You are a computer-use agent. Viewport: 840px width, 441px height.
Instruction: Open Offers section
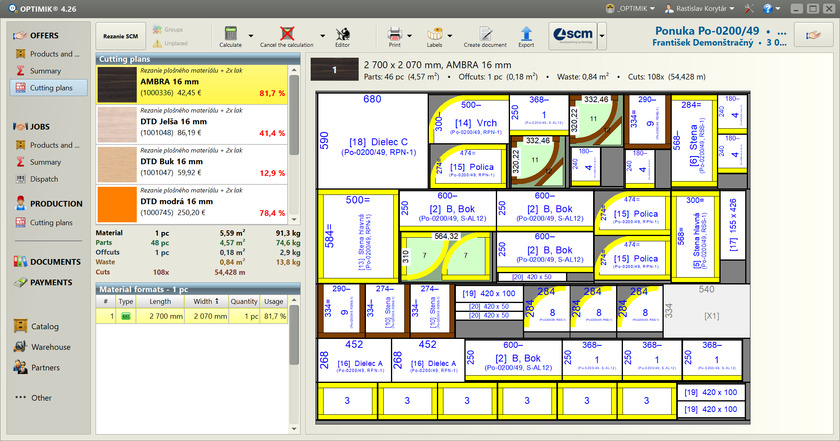pyautogui.click(x=36, y=35)
